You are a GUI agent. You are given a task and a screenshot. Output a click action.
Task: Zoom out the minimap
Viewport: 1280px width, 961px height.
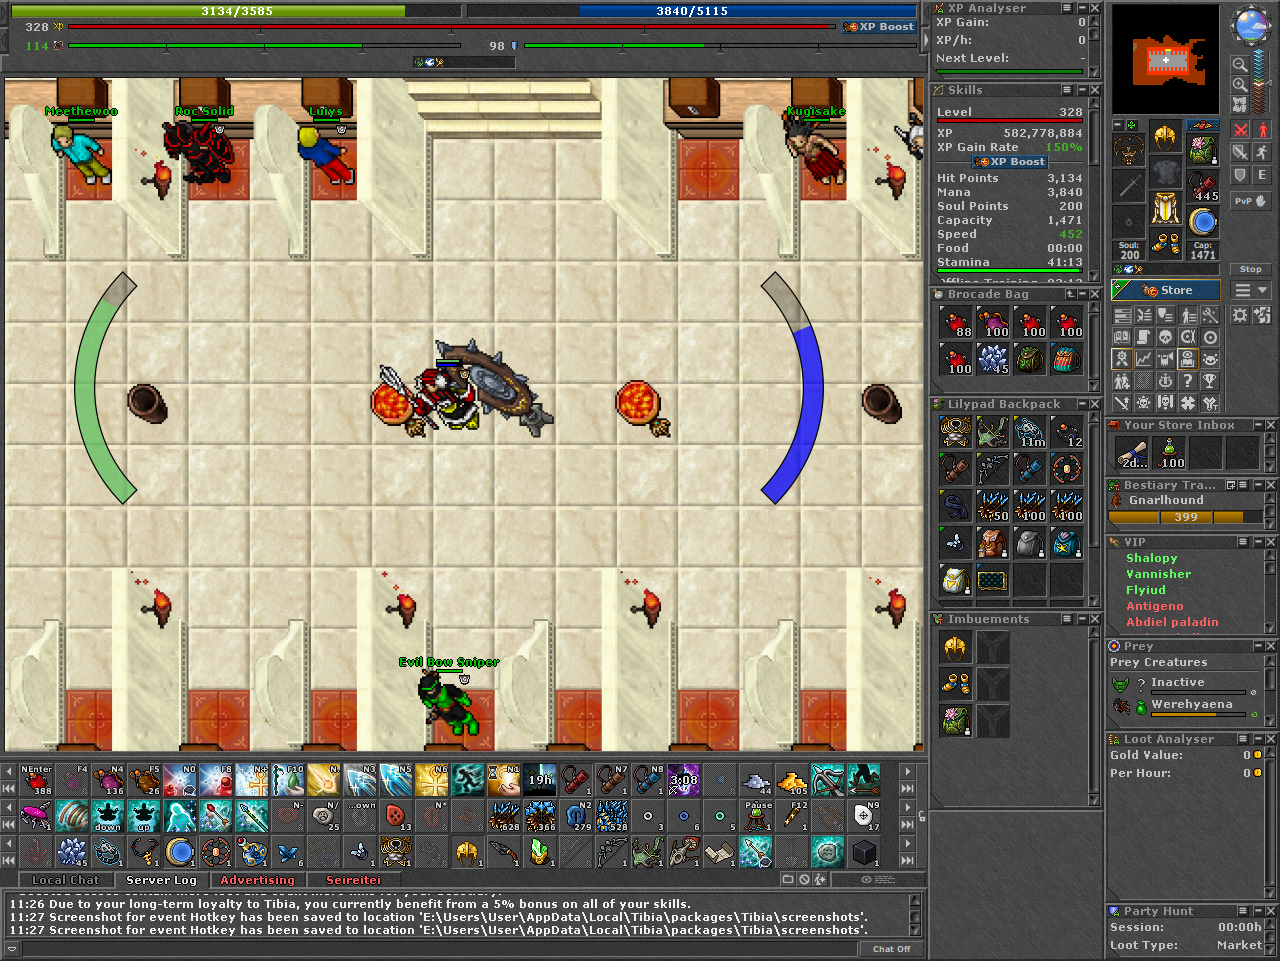pos(1240,65)
